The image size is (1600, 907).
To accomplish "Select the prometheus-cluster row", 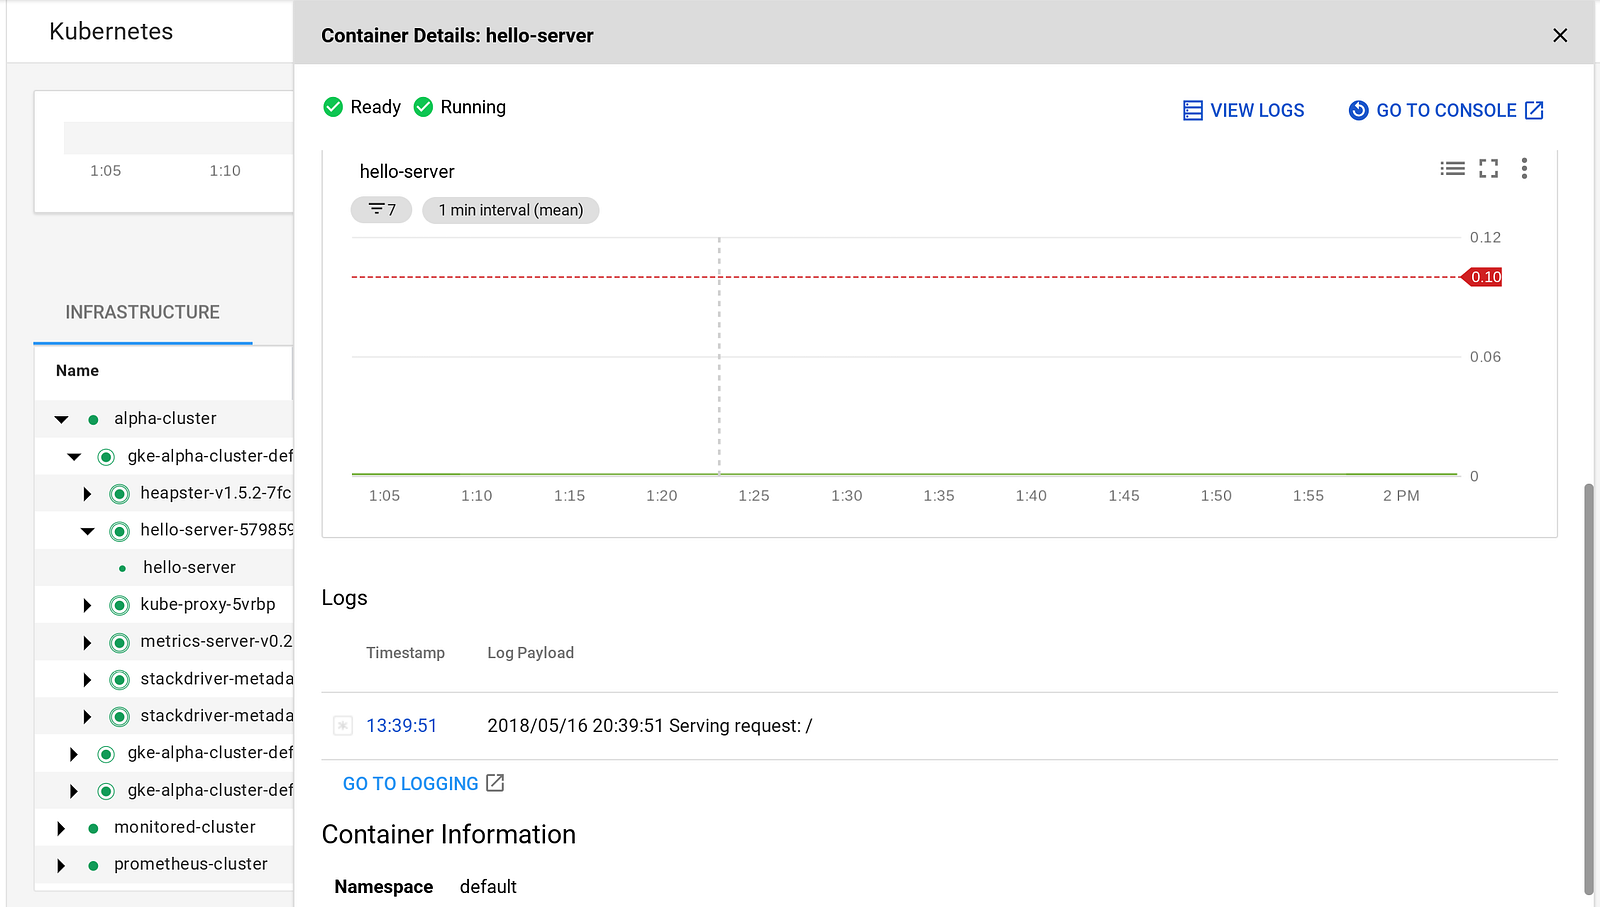I will (164, 865).
